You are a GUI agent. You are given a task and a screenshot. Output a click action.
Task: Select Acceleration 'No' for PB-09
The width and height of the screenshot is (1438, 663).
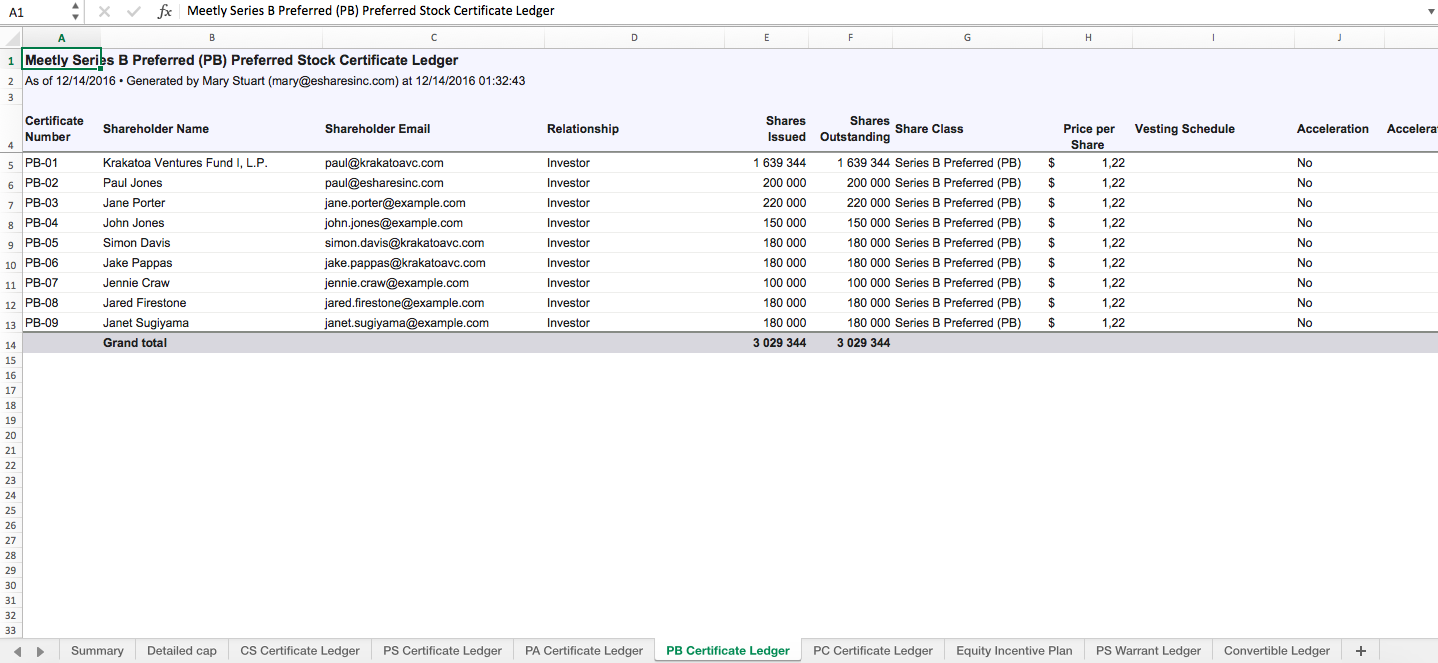(x=1339, y=323)
